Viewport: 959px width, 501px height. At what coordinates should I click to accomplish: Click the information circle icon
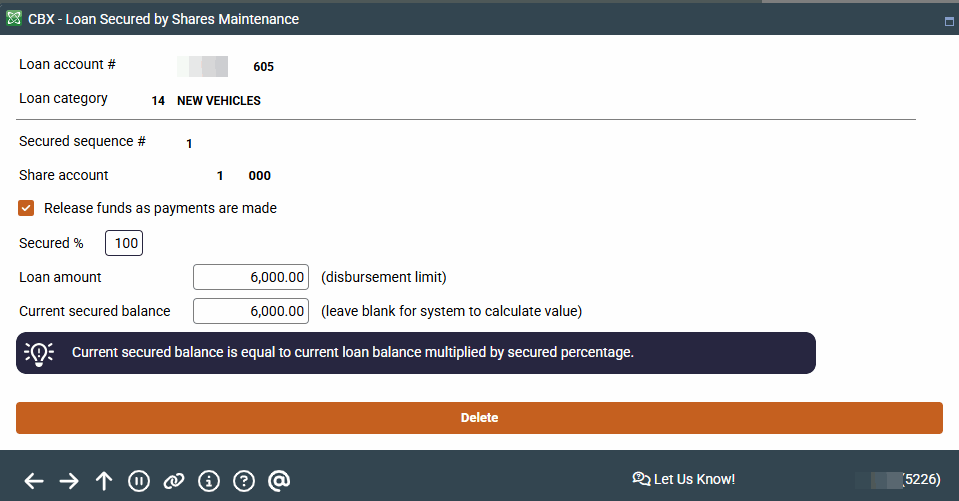coord(209,481)
